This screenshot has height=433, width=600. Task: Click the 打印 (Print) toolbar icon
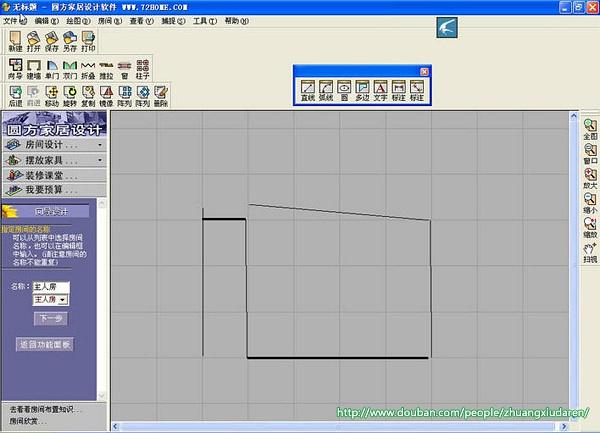(88, 41)
